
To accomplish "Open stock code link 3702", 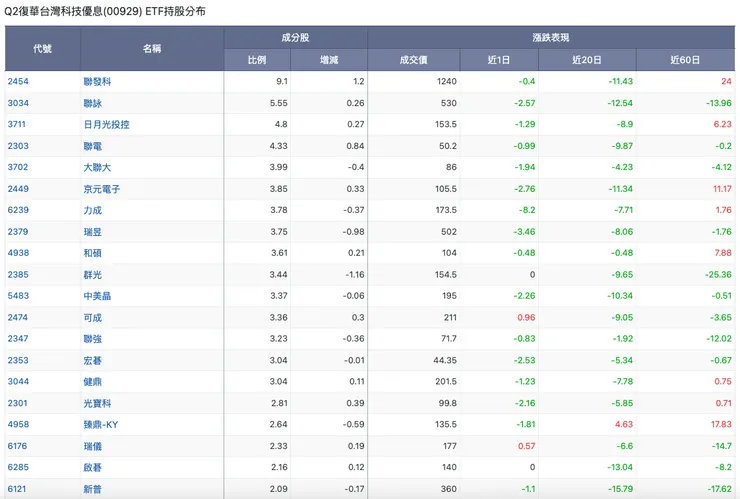I will pyautogui.click(x=18, y=167).
